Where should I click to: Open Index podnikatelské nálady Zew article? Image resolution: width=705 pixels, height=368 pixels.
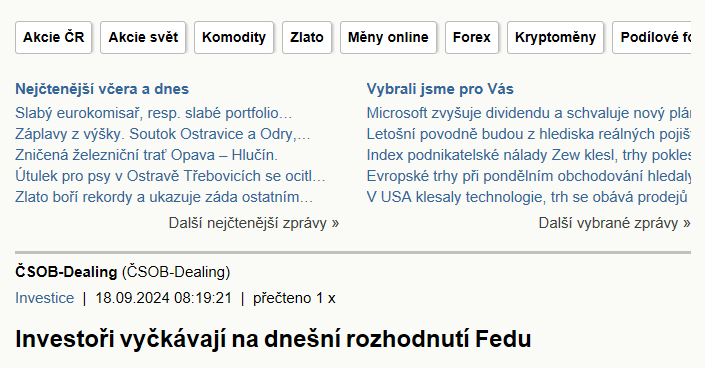pyautogui.click(x=529, y=155)
